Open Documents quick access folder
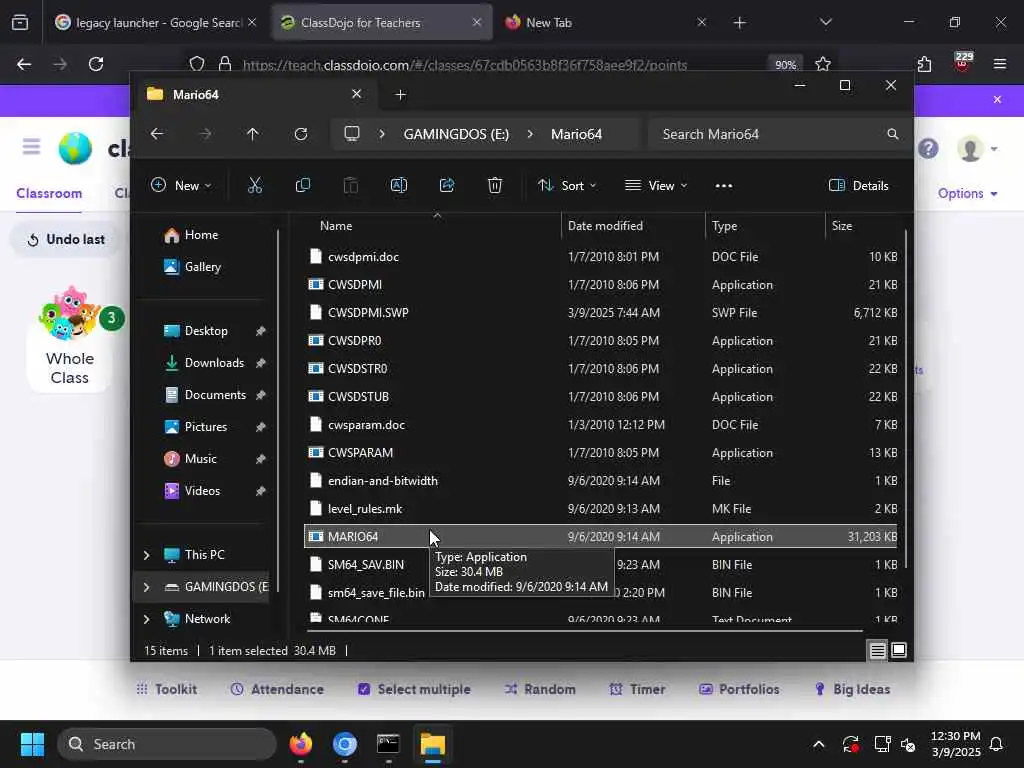This screenshot has width=1024, height=768. [215, 395]
